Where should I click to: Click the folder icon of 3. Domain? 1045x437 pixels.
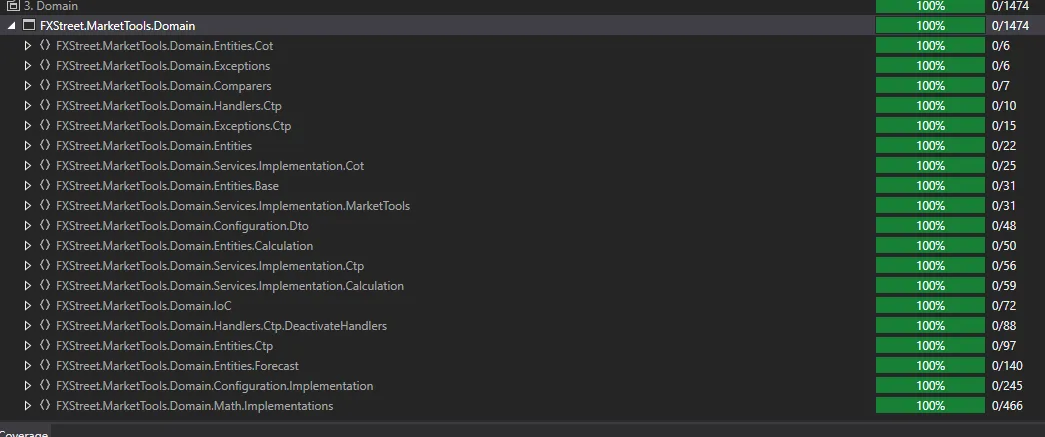[x=13, y=6]
